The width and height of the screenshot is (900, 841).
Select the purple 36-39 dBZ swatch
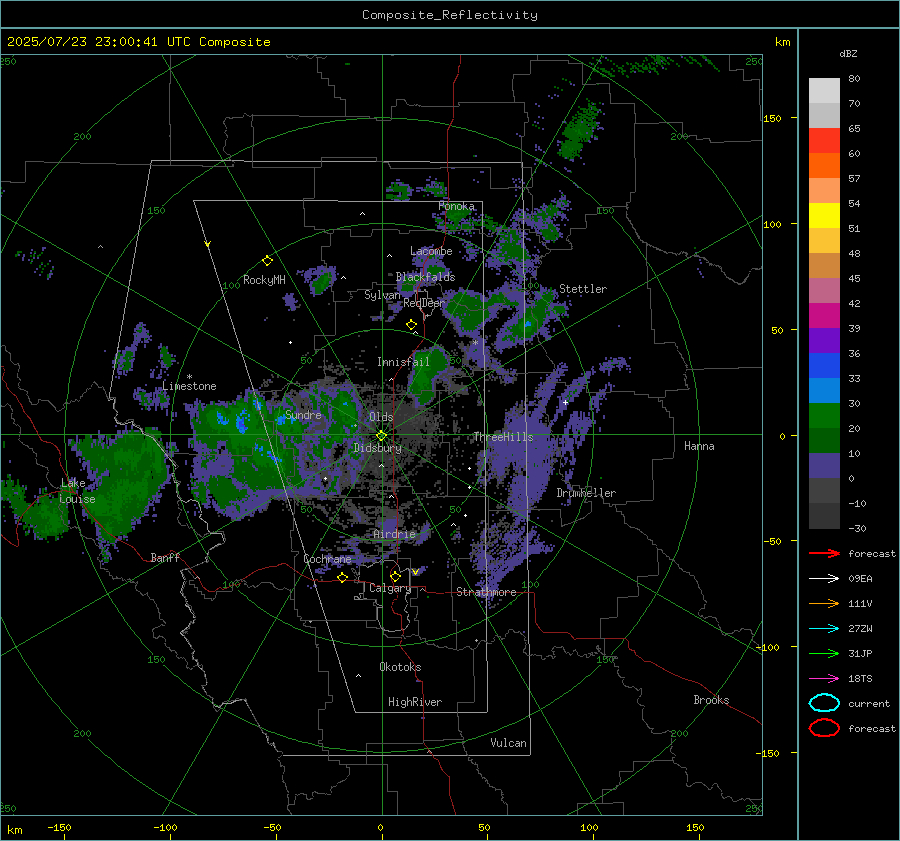pos(824,341)
